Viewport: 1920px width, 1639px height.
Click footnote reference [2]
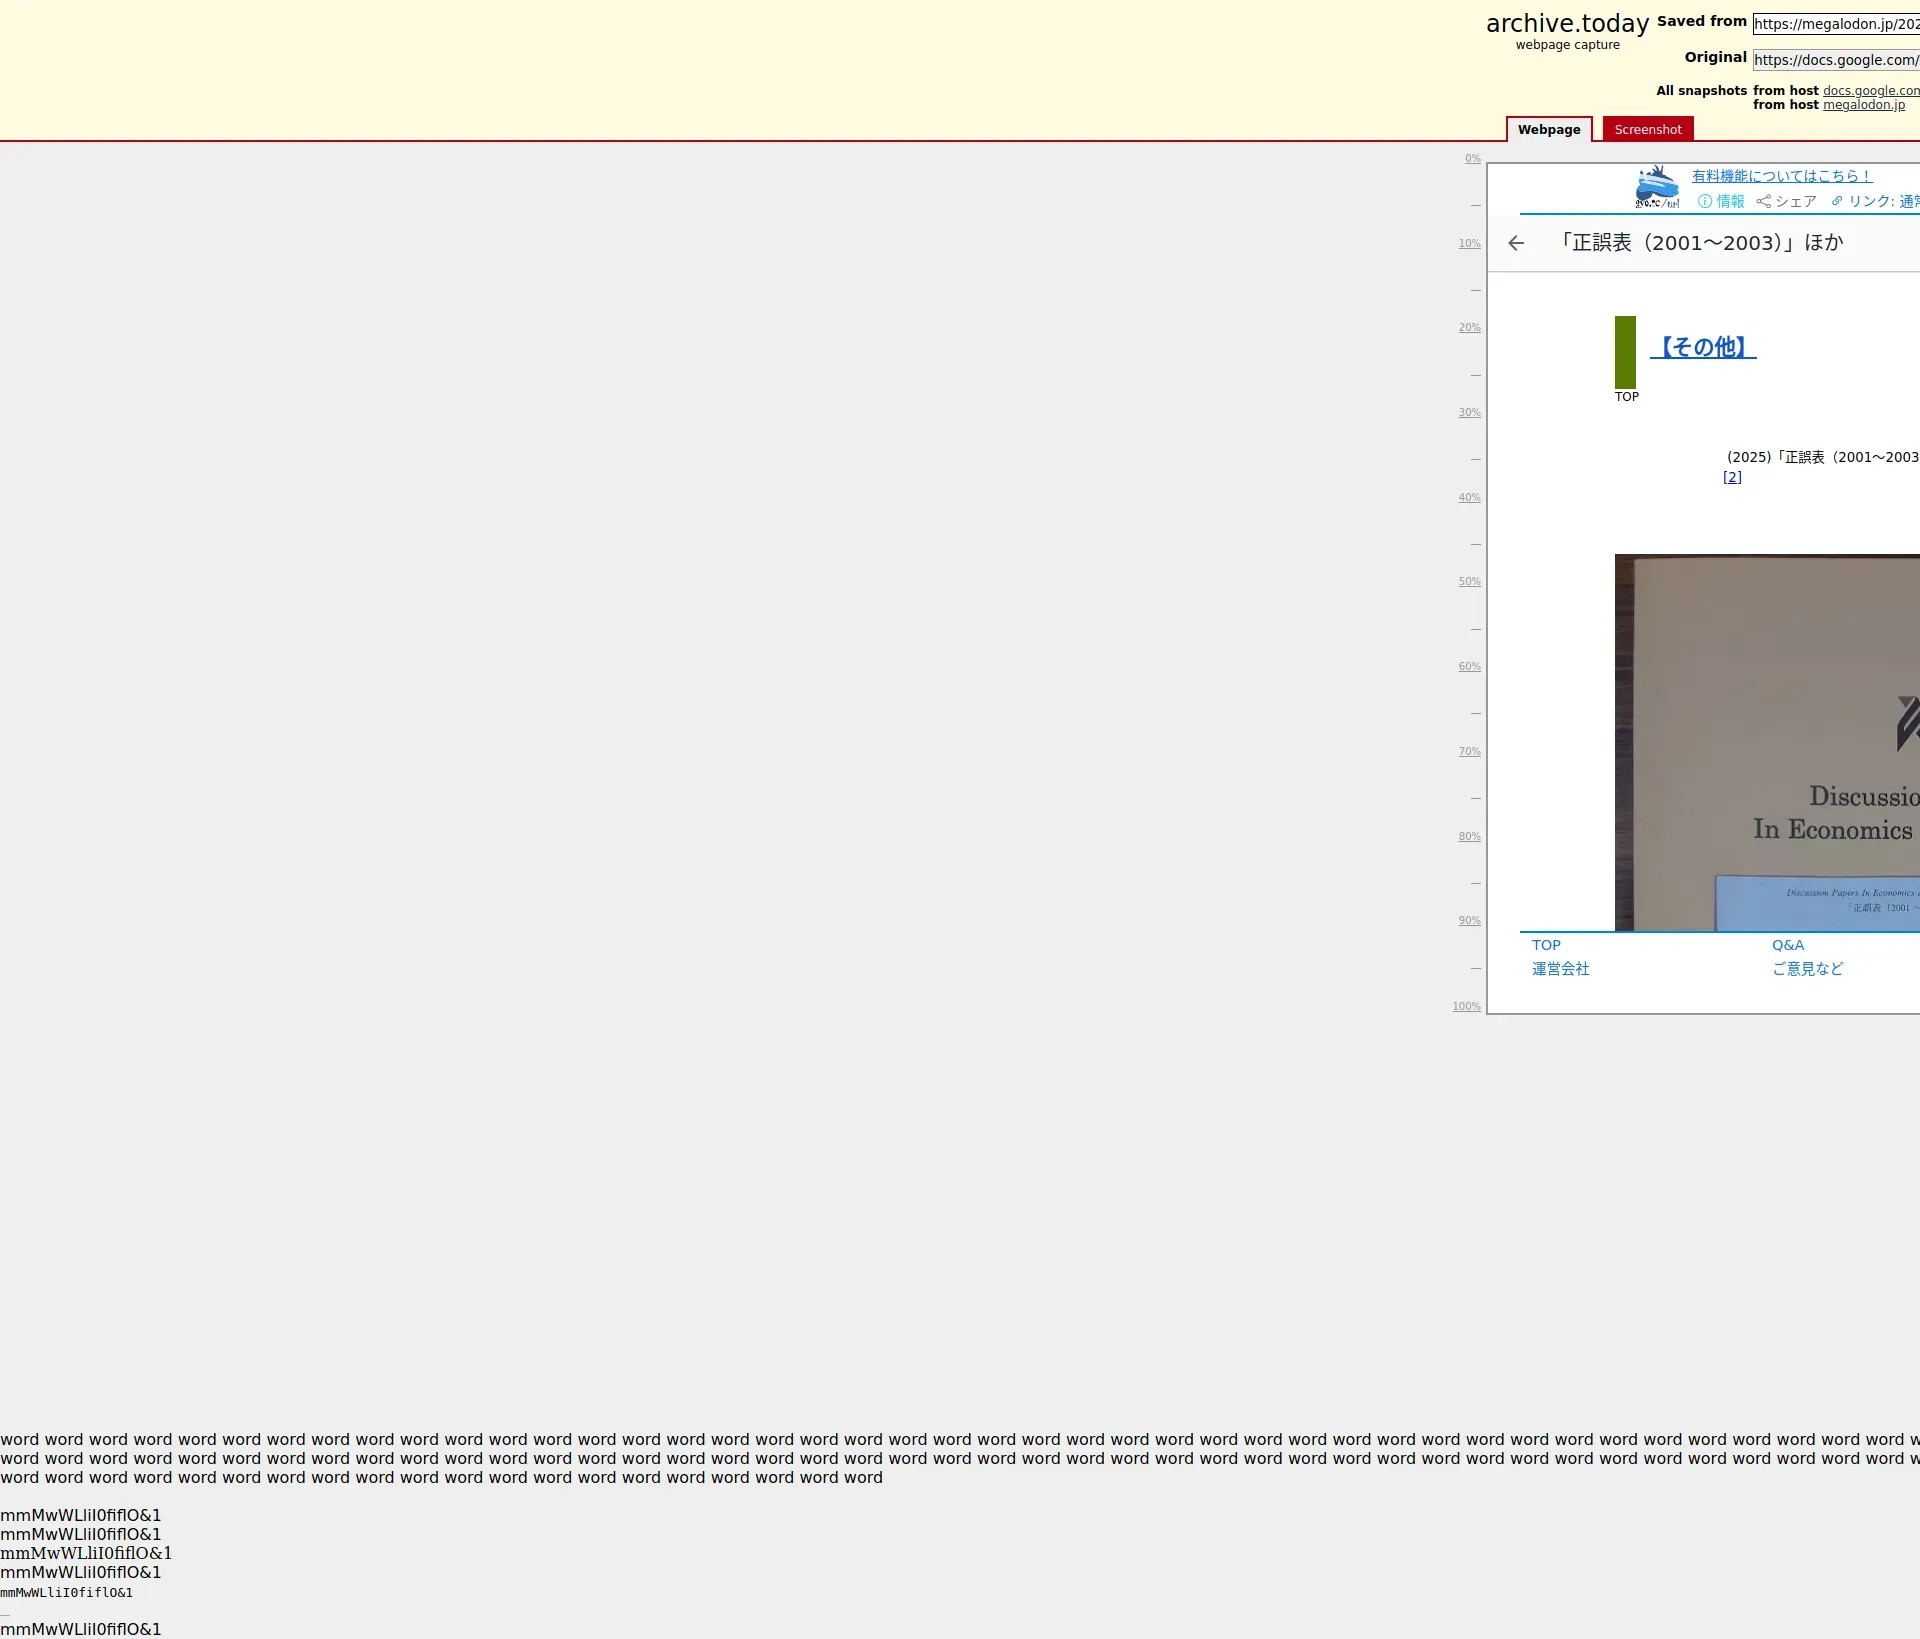1732,477
